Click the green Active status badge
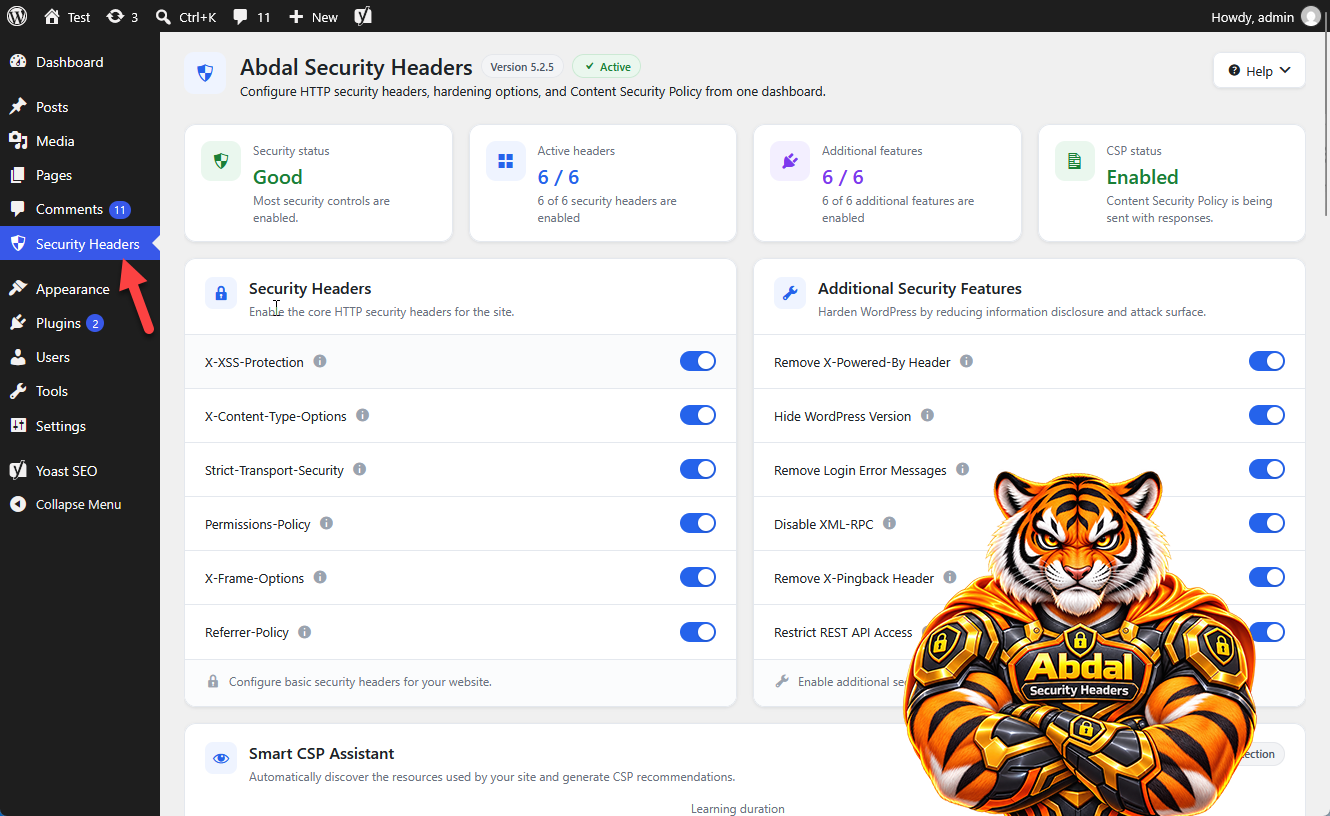Image resolution: width=1330 pixels, height=816 pixels. click(606, 67)
